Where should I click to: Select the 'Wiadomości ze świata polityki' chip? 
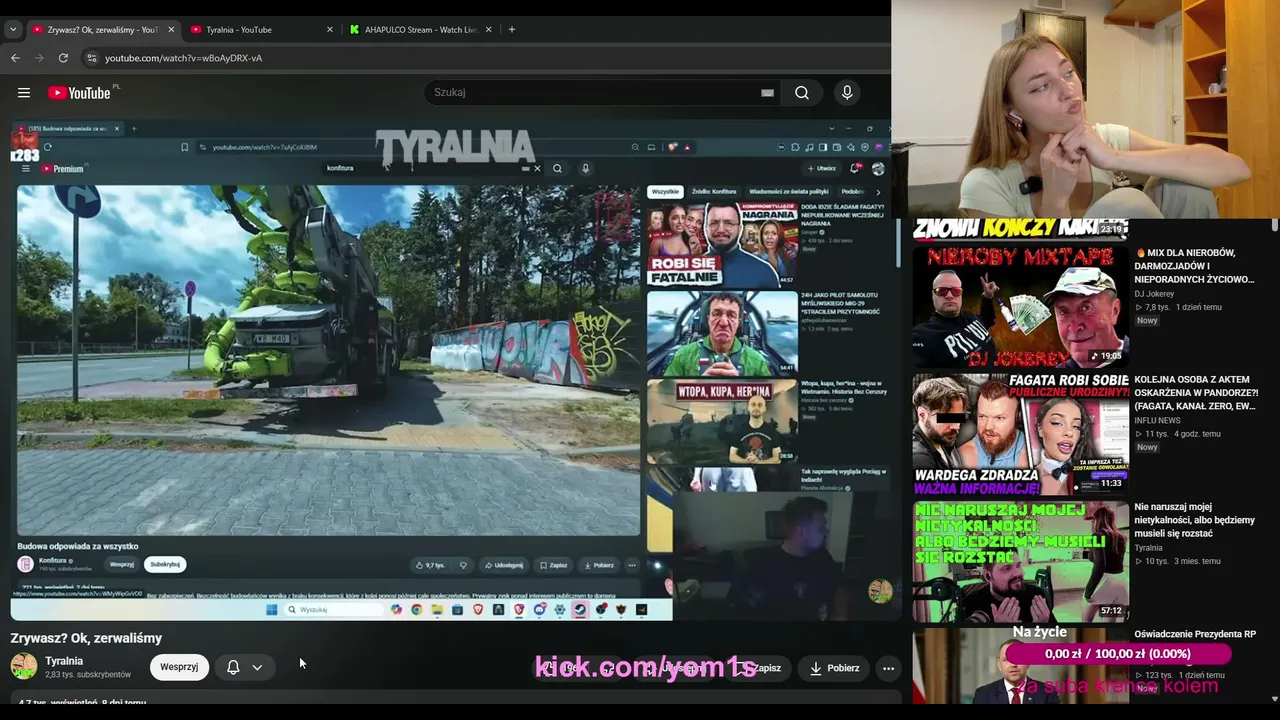point(789,192)
